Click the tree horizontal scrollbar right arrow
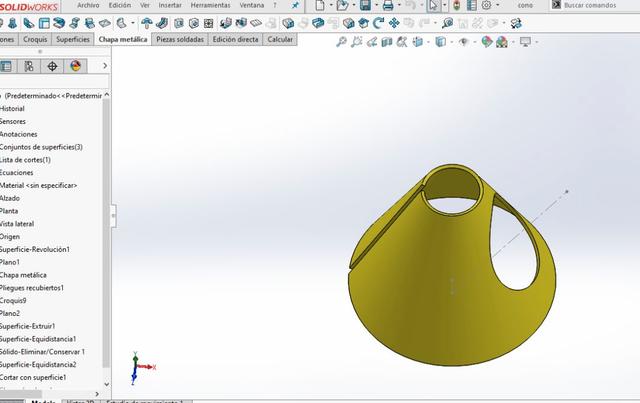This screenshot has height=403, width=640. click(x=97, y=394)
